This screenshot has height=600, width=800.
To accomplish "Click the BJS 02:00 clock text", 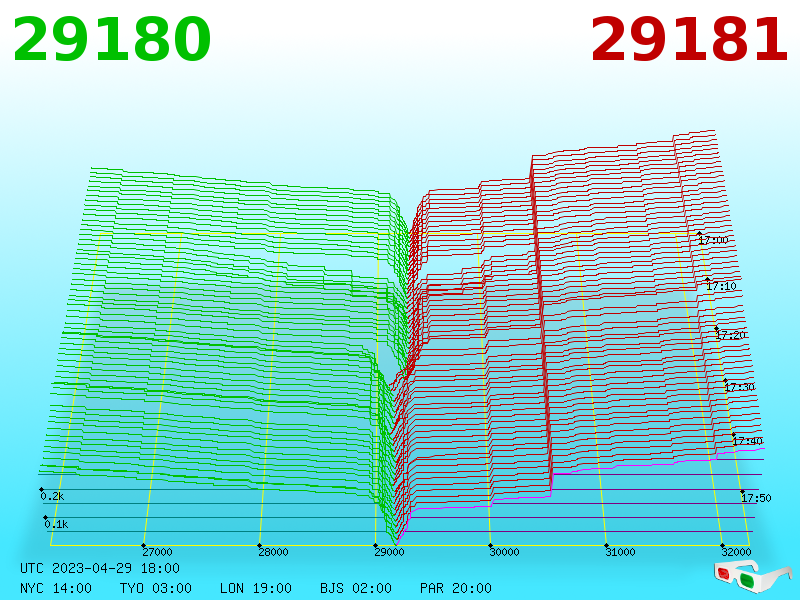I will (356, 588).
